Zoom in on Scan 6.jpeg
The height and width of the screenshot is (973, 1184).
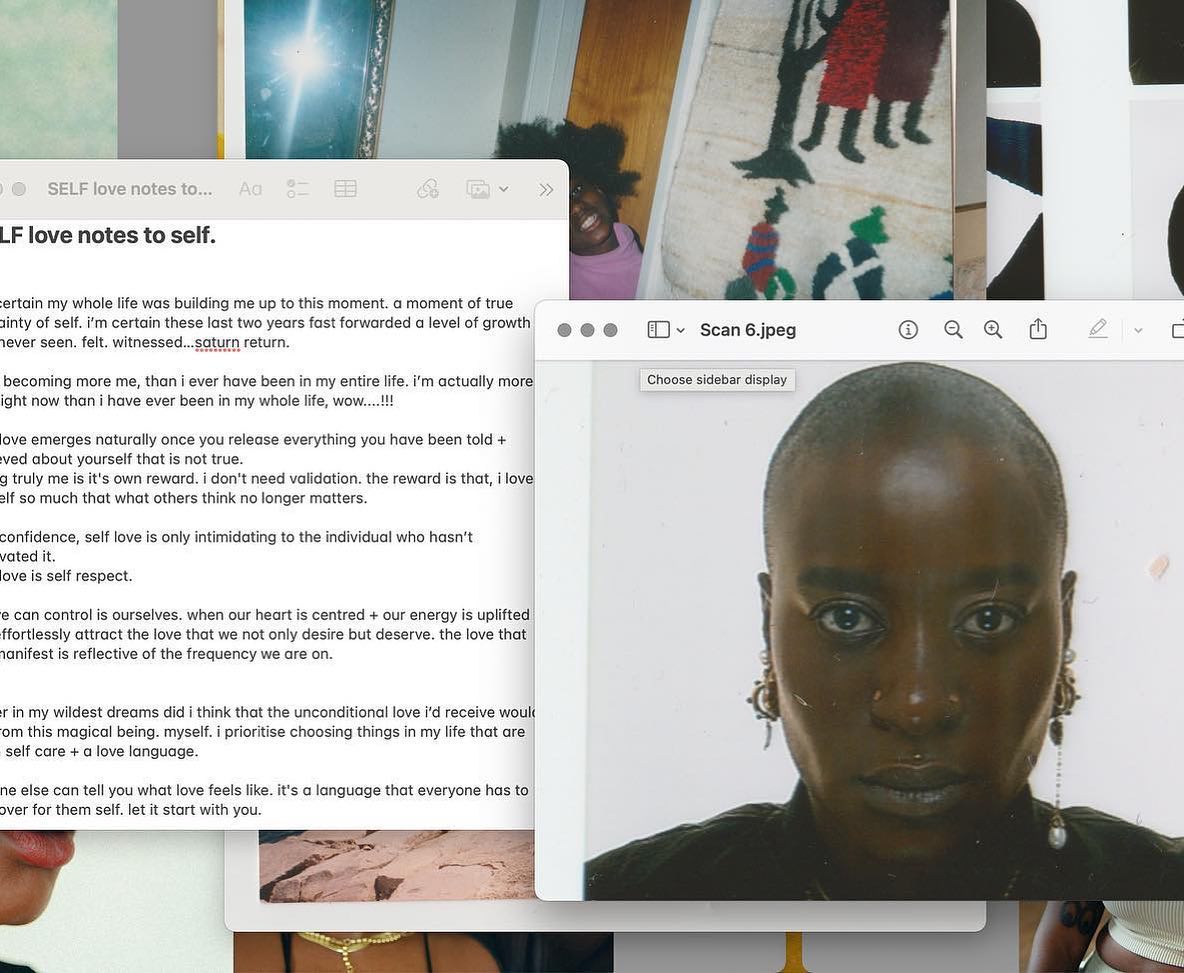click(993, 330)
